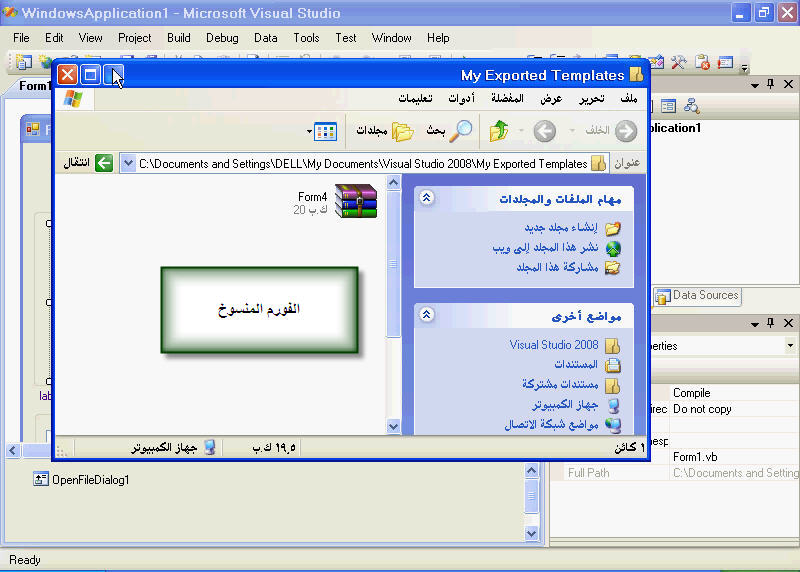800x572 pixels.
Task: Click the Search magnifier icon in Explorer toolbar
Action: pos(461,131)
